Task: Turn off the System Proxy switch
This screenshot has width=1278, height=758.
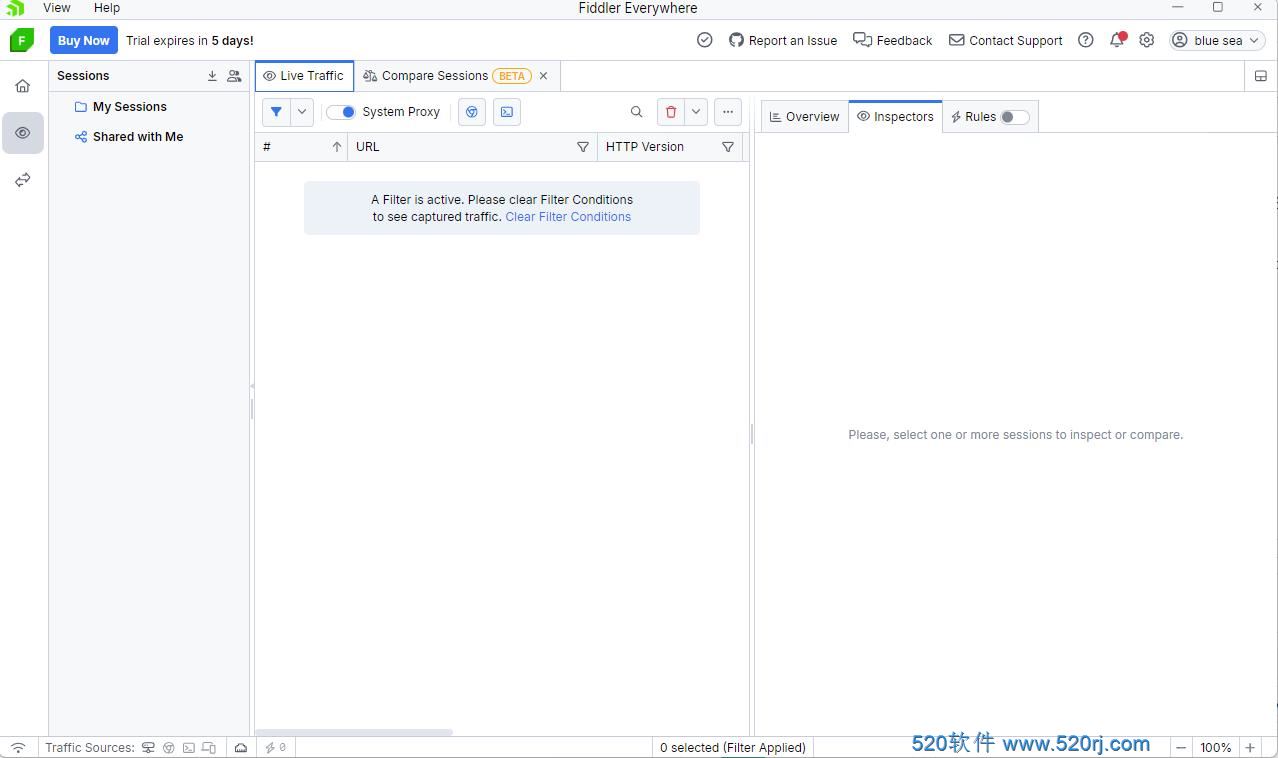Action: [x=341, y=112]
